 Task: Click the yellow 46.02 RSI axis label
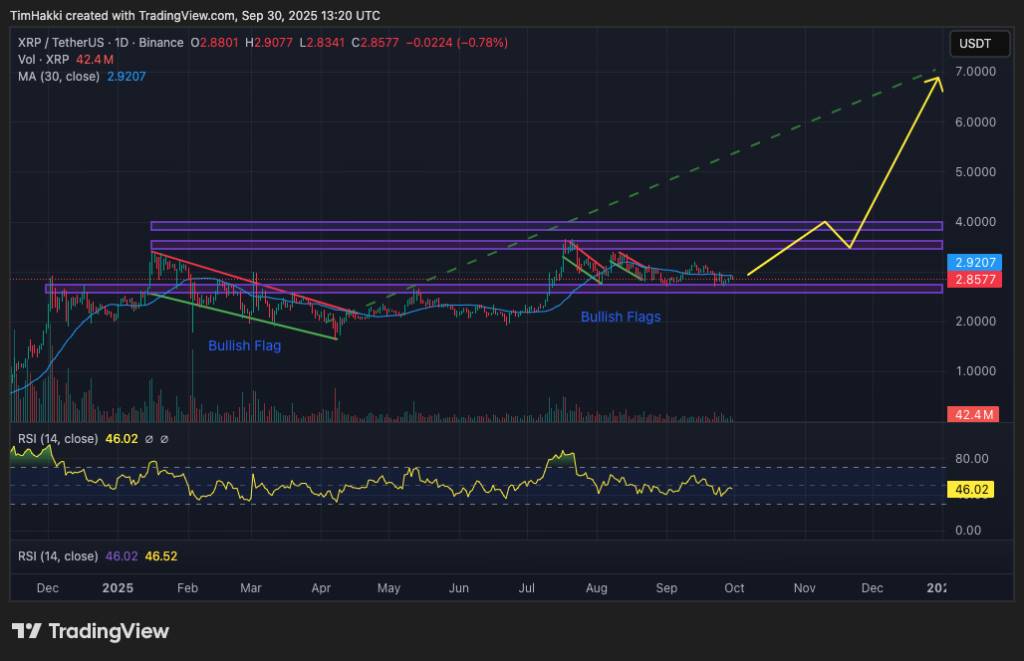pyautogui.click(x=972, y=490)
